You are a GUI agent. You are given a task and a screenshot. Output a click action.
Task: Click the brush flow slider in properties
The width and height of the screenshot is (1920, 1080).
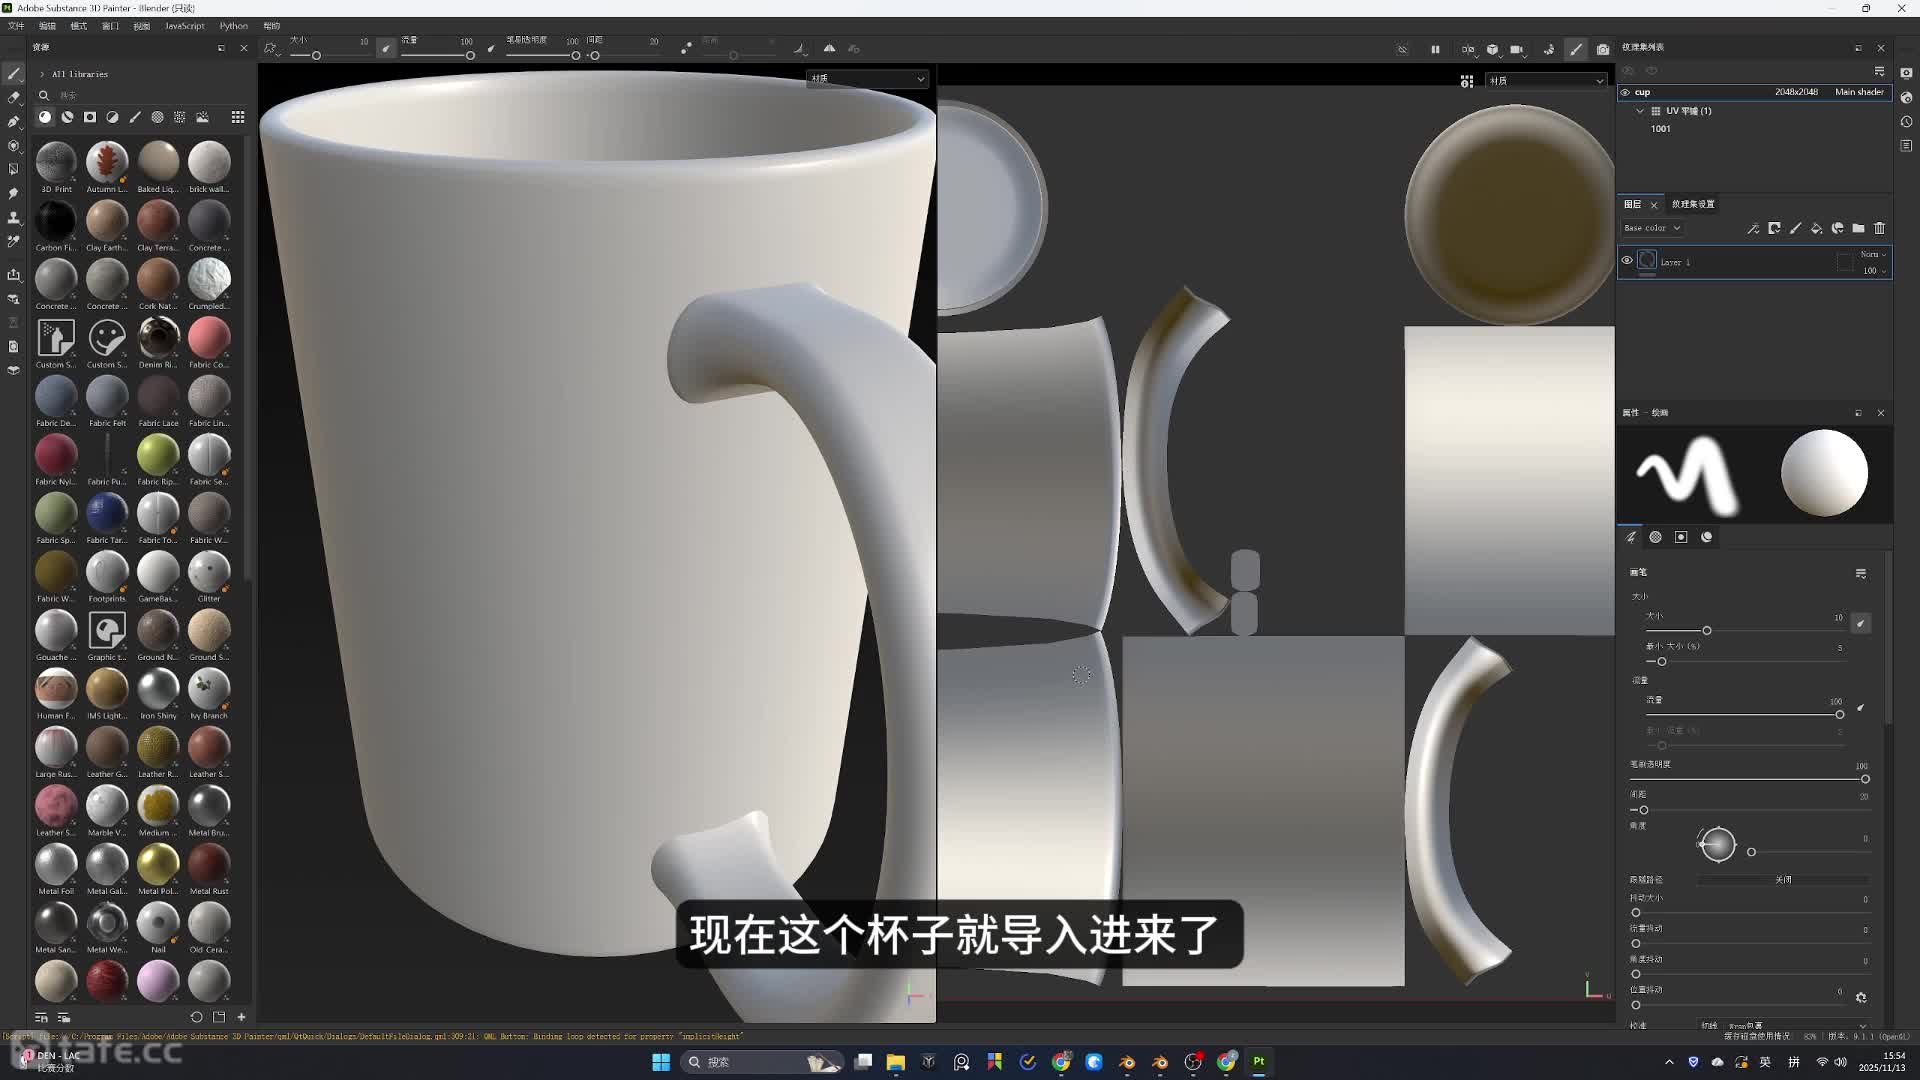(1745, 714)
